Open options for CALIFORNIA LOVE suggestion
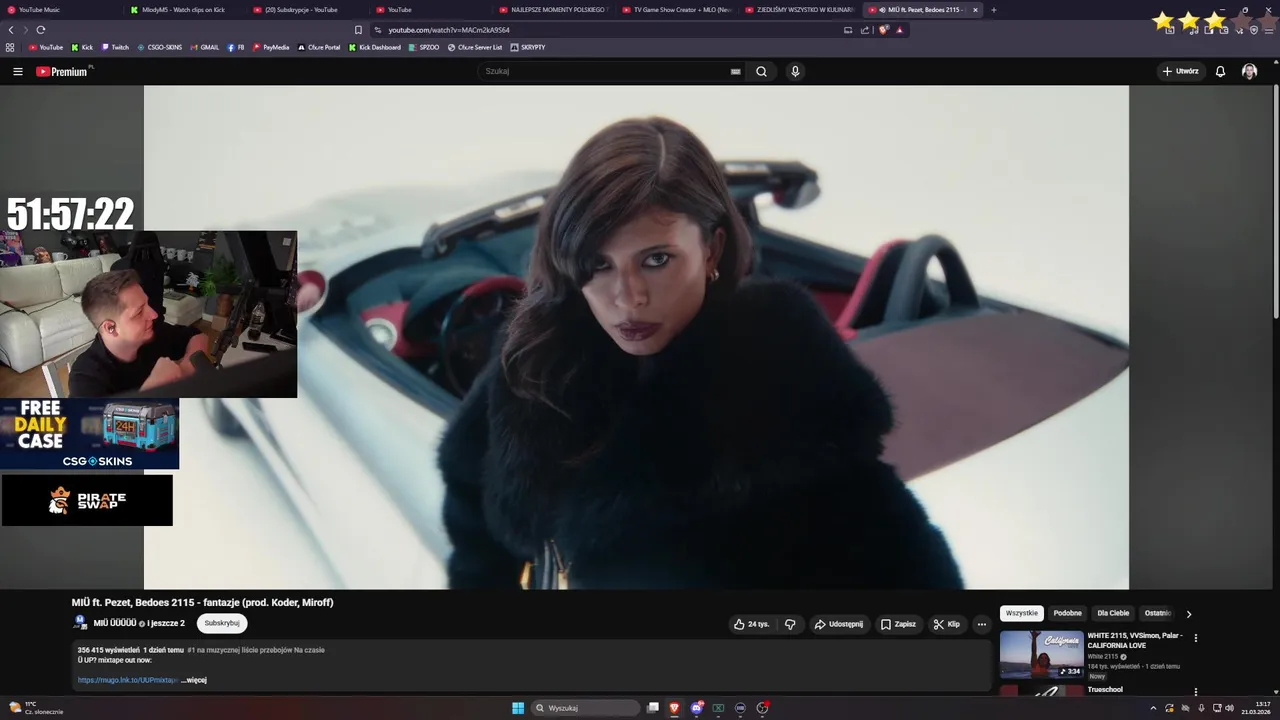This screenshot has height=720, width=1280. point(1195,638)
